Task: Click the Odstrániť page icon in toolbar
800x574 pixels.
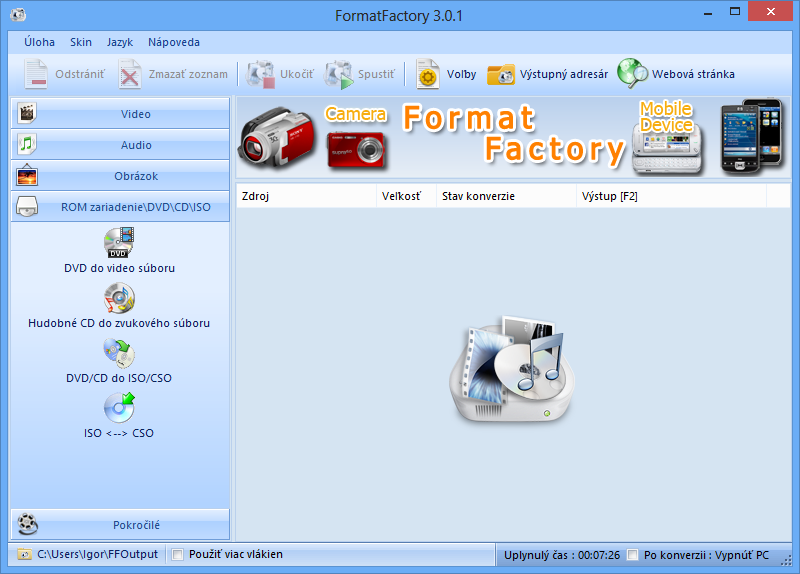Action: [36, 74]
